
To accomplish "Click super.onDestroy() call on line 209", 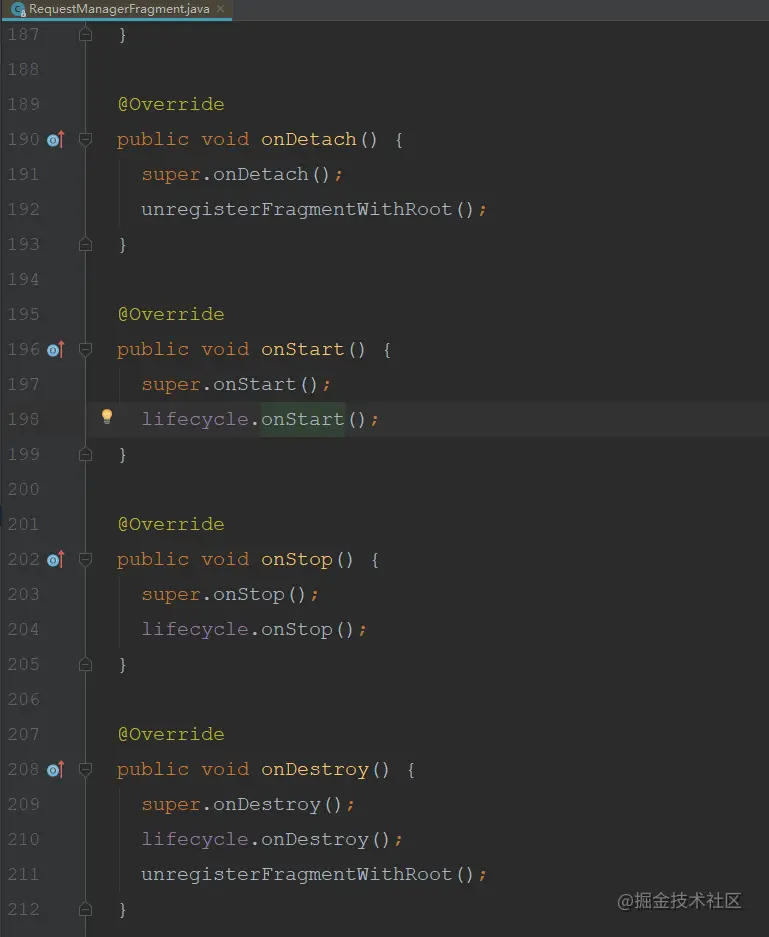I will (x=248, y=804).
